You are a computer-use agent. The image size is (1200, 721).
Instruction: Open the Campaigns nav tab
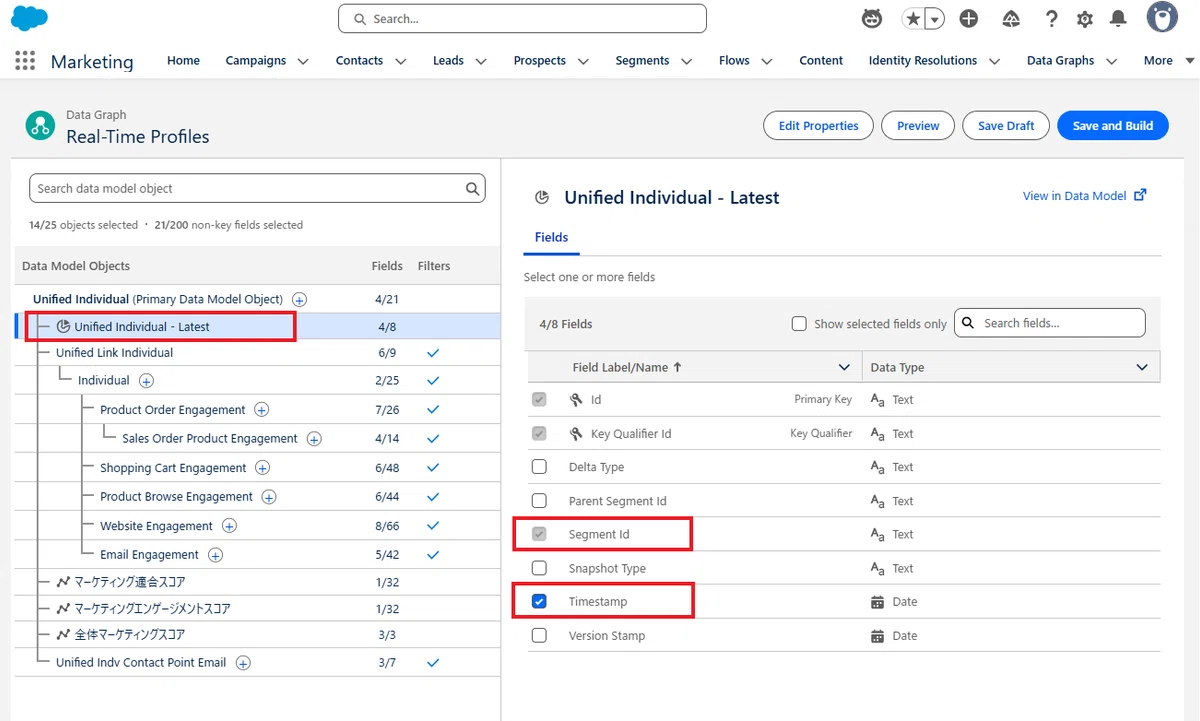click(256, 60)
